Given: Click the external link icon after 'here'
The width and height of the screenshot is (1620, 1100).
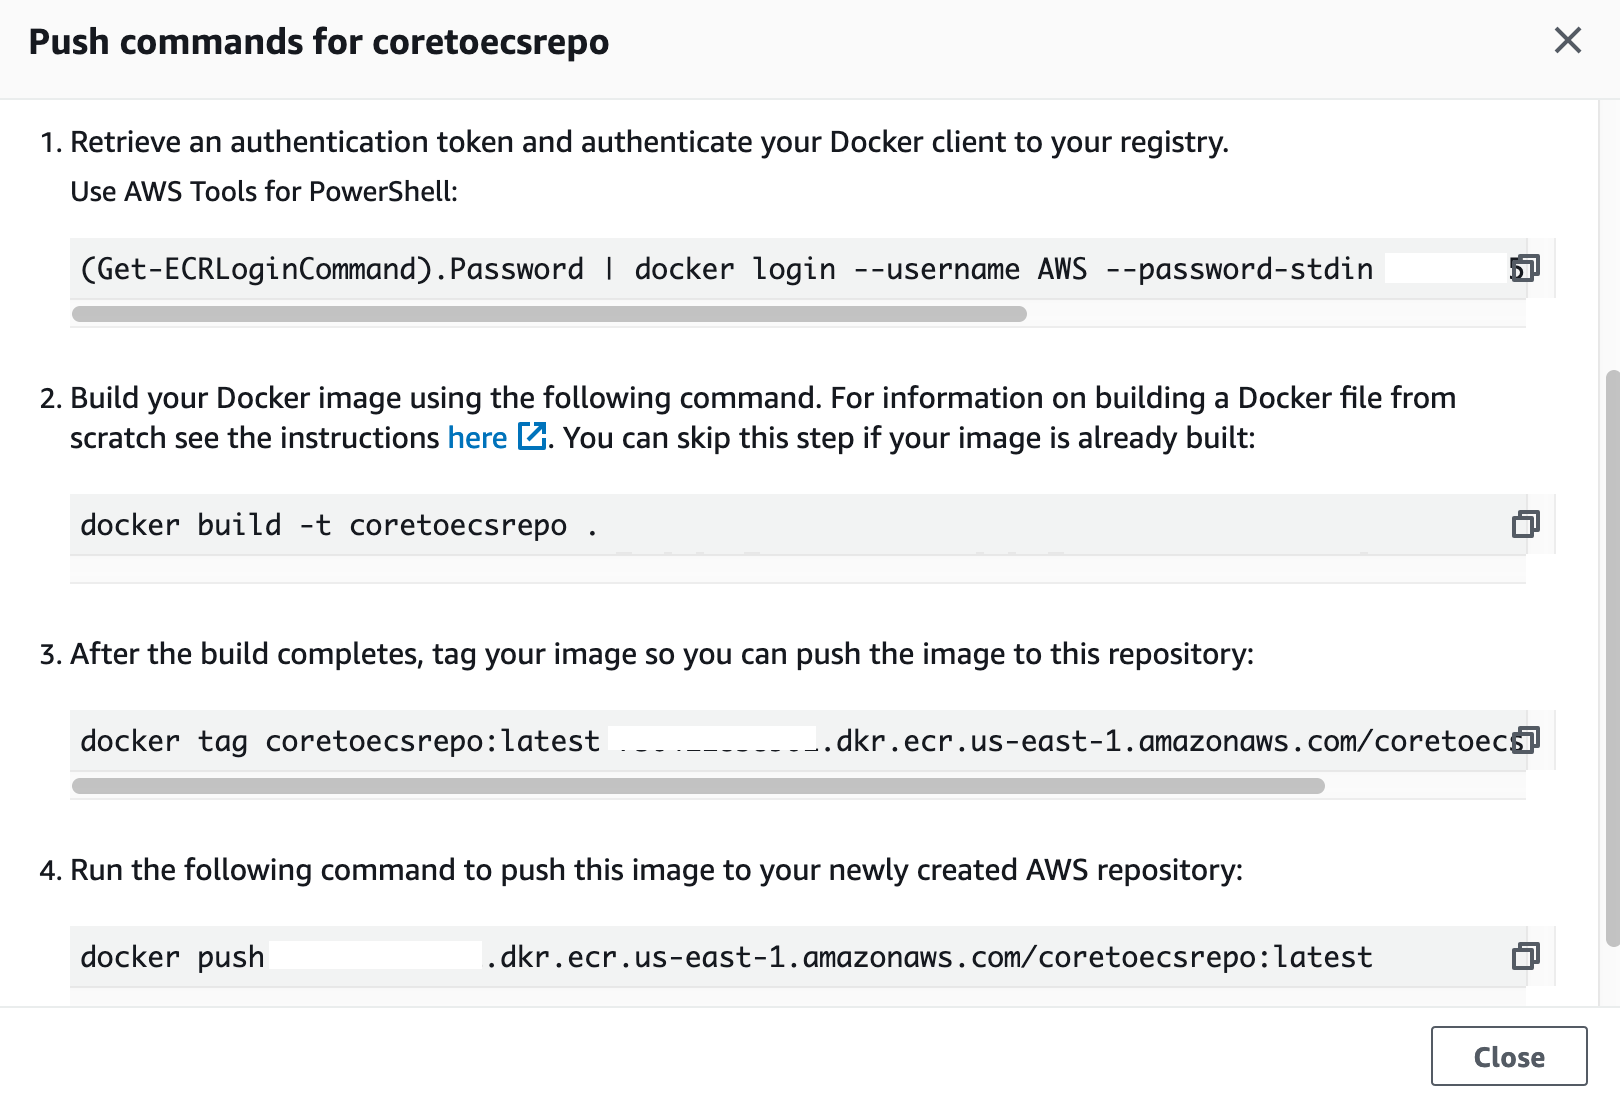Looking at the screenshot, I should (x=532, y=436).
